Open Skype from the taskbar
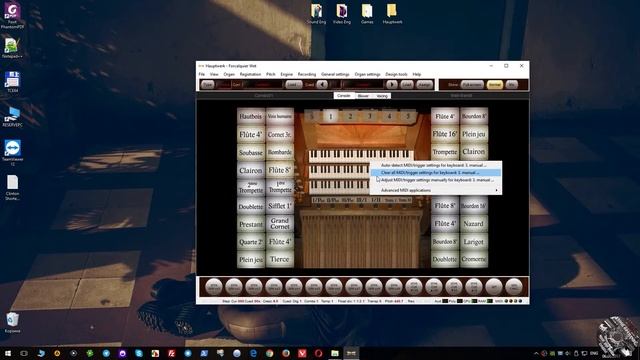 pyautogui.click(x=139, y=353)
